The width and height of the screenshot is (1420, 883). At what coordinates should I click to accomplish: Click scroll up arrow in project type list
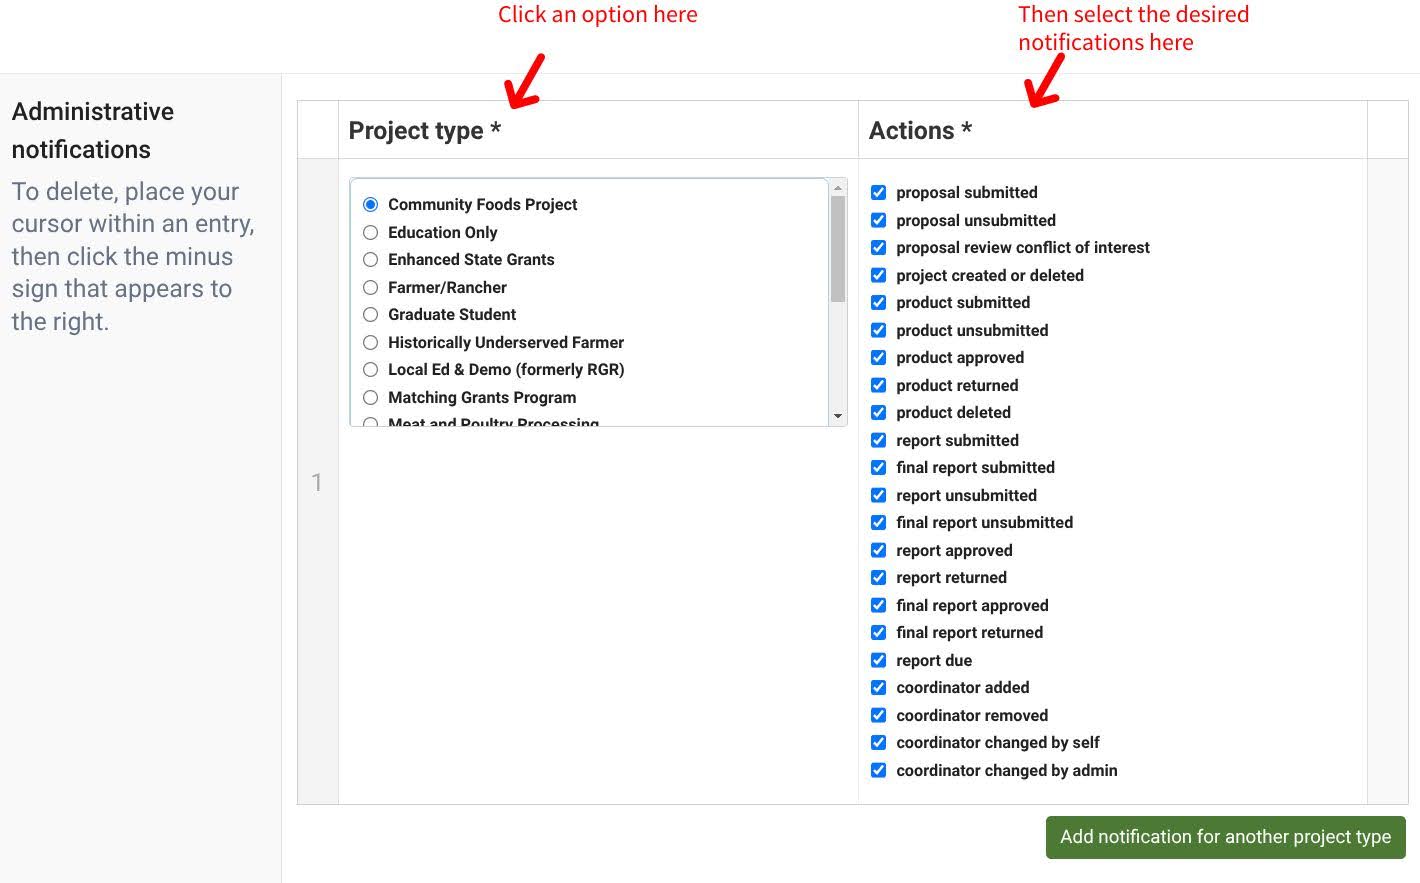pos(838,188)
